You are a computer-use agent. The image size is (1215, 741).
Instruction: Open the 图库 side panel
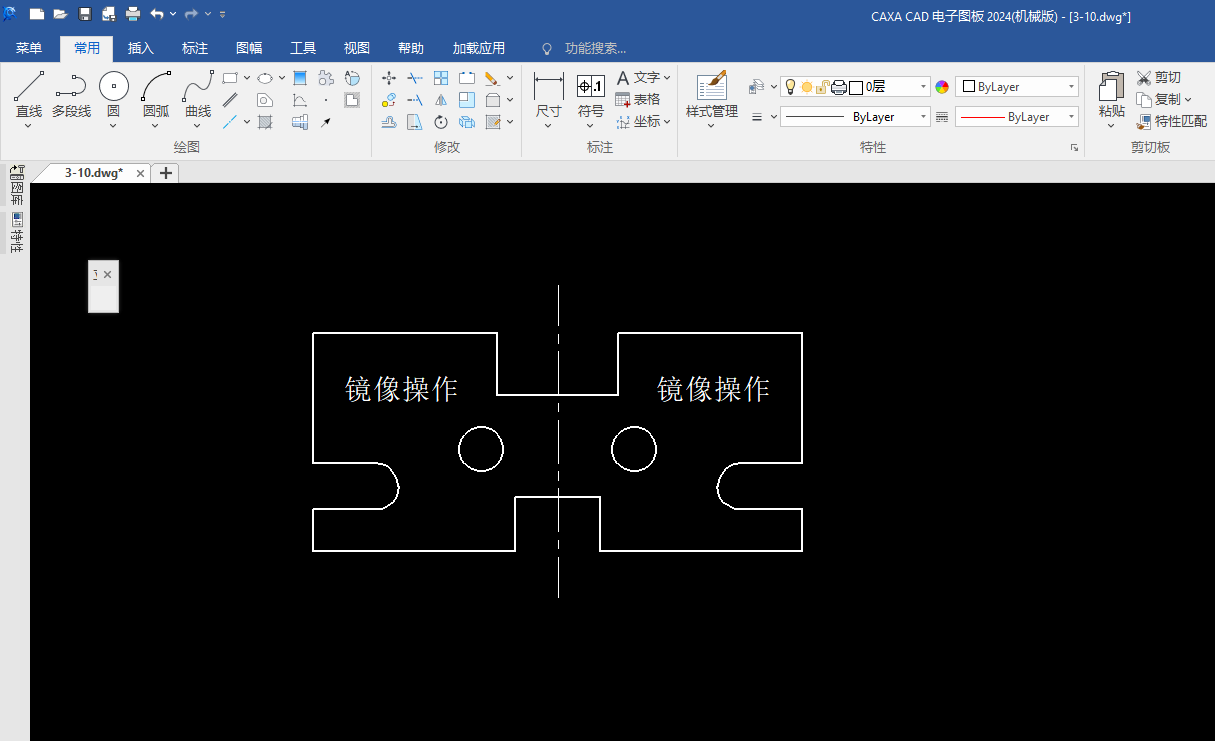click(16, 187)
